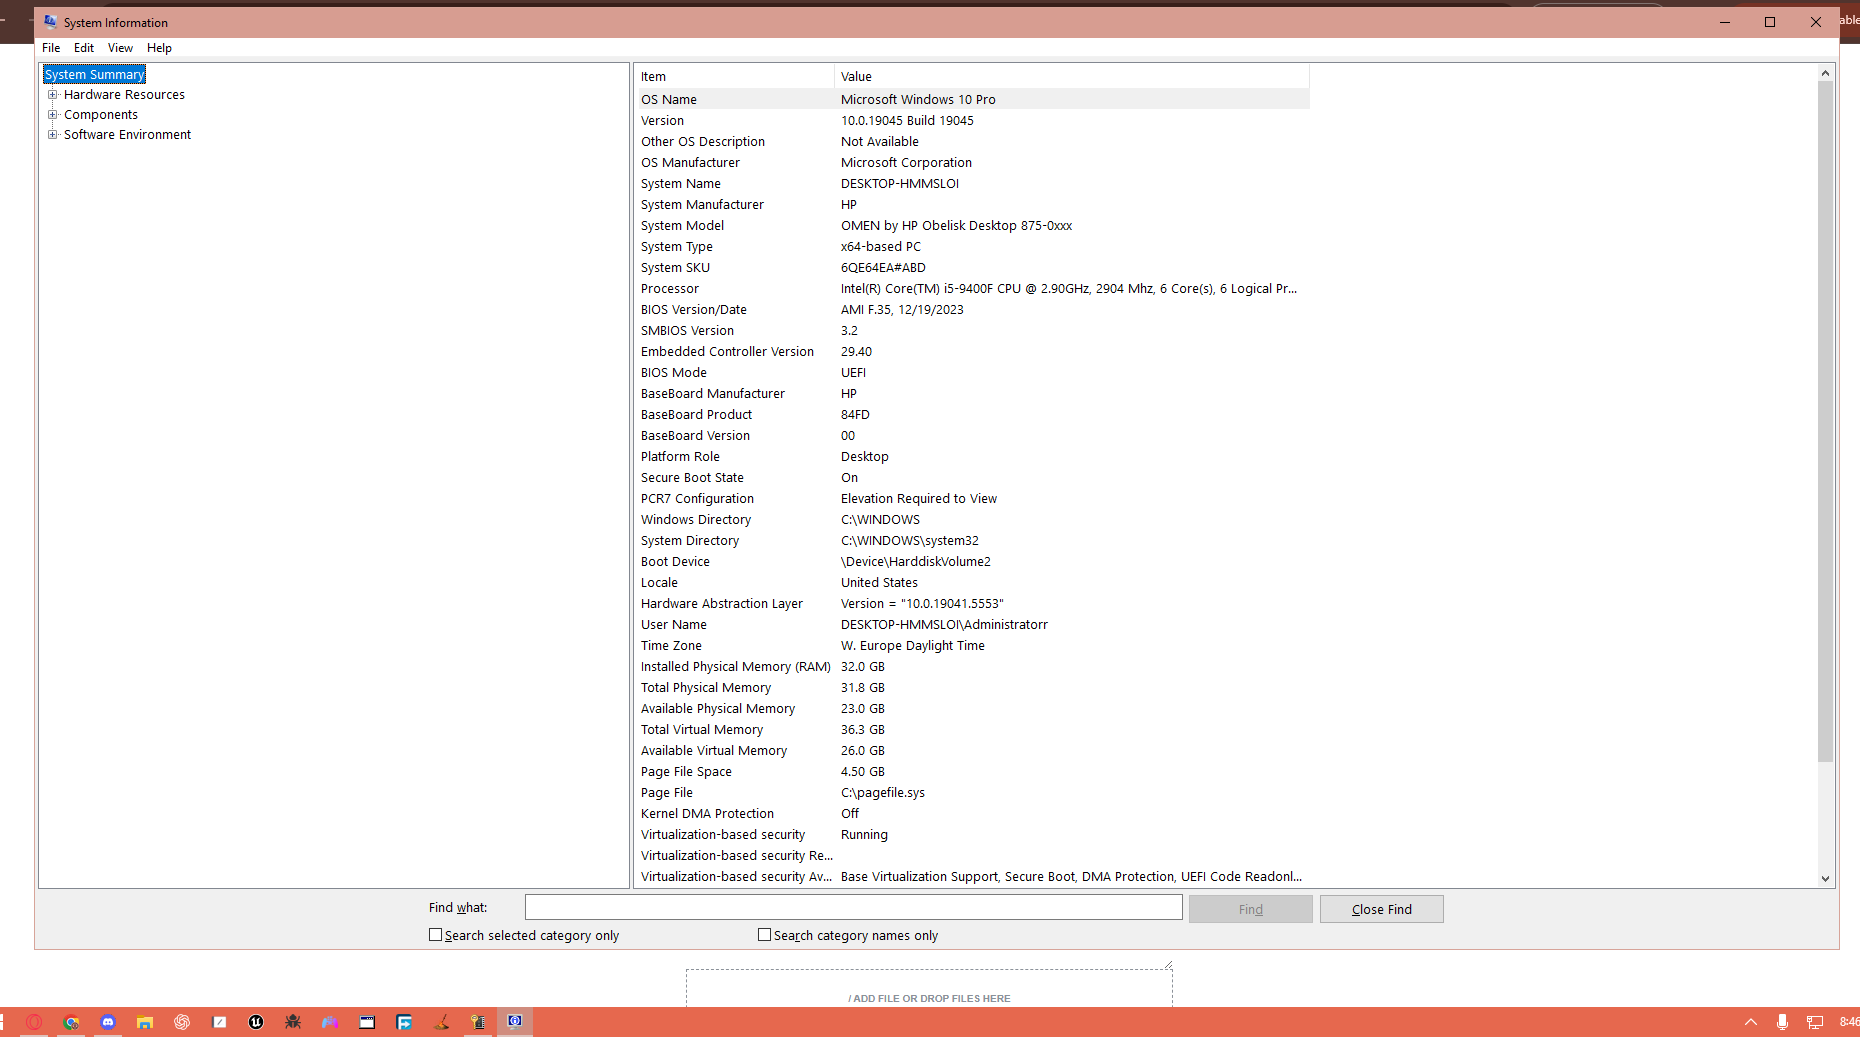Check 'Search selected category only' box

click(x=435, y=935)
